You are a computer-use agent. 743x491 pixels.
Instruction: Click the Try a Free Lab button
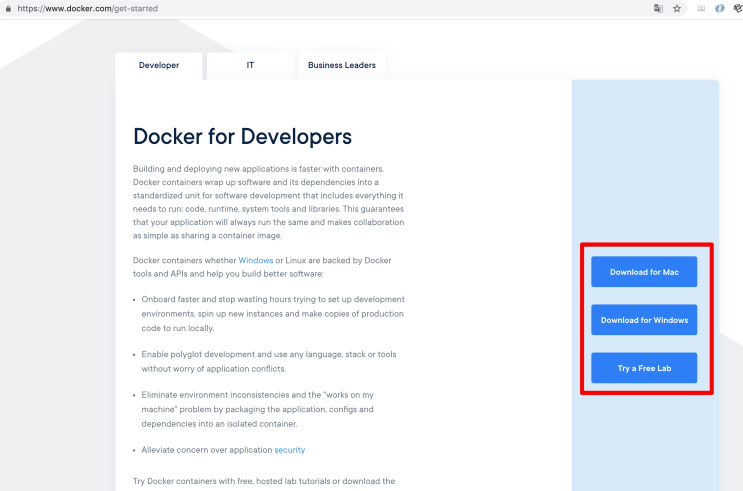644,368
